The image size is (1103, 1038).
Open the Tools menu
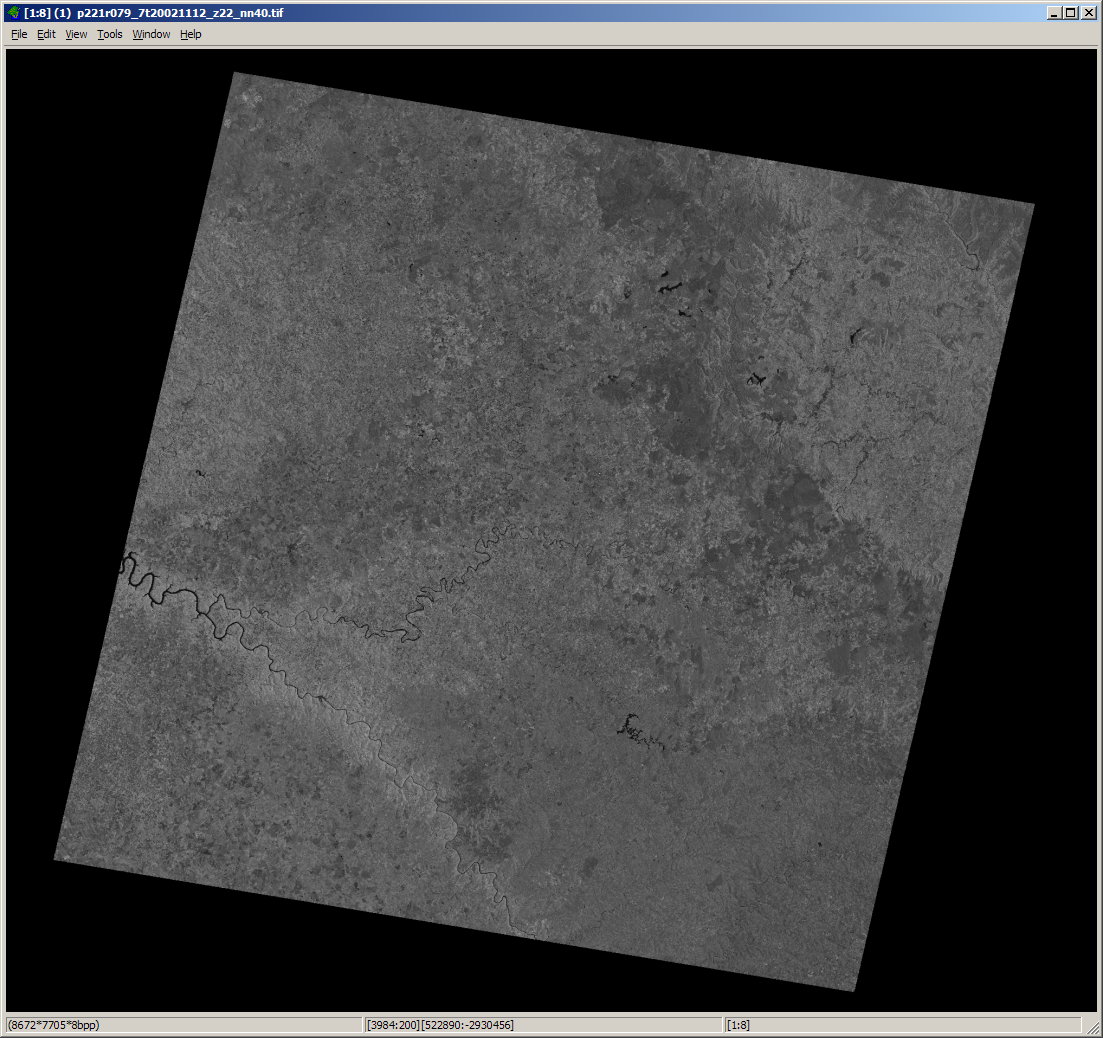(x=110, y=34)
